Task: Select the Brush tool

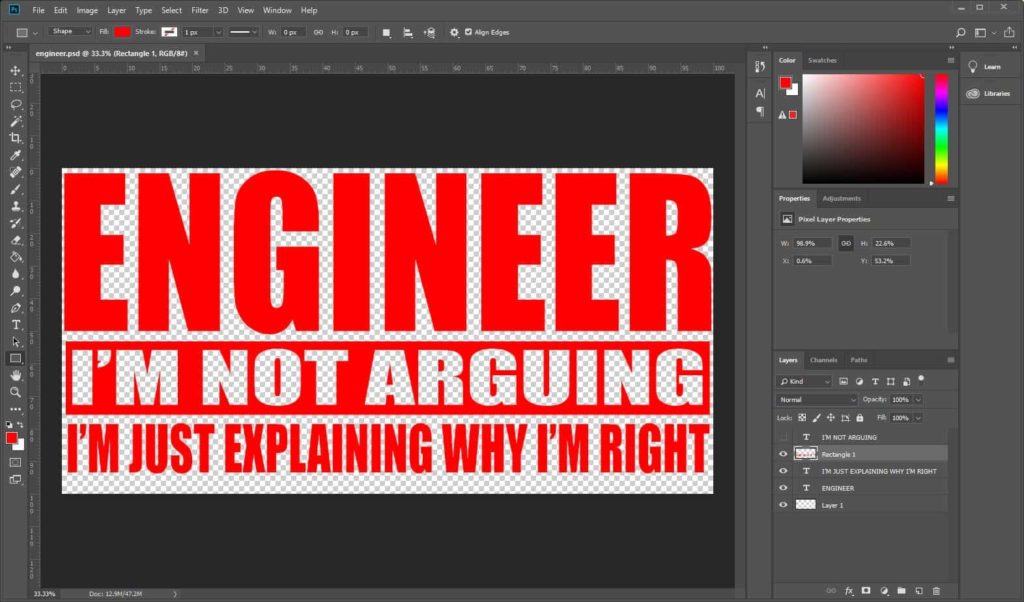Action: (x=16, y=189)
